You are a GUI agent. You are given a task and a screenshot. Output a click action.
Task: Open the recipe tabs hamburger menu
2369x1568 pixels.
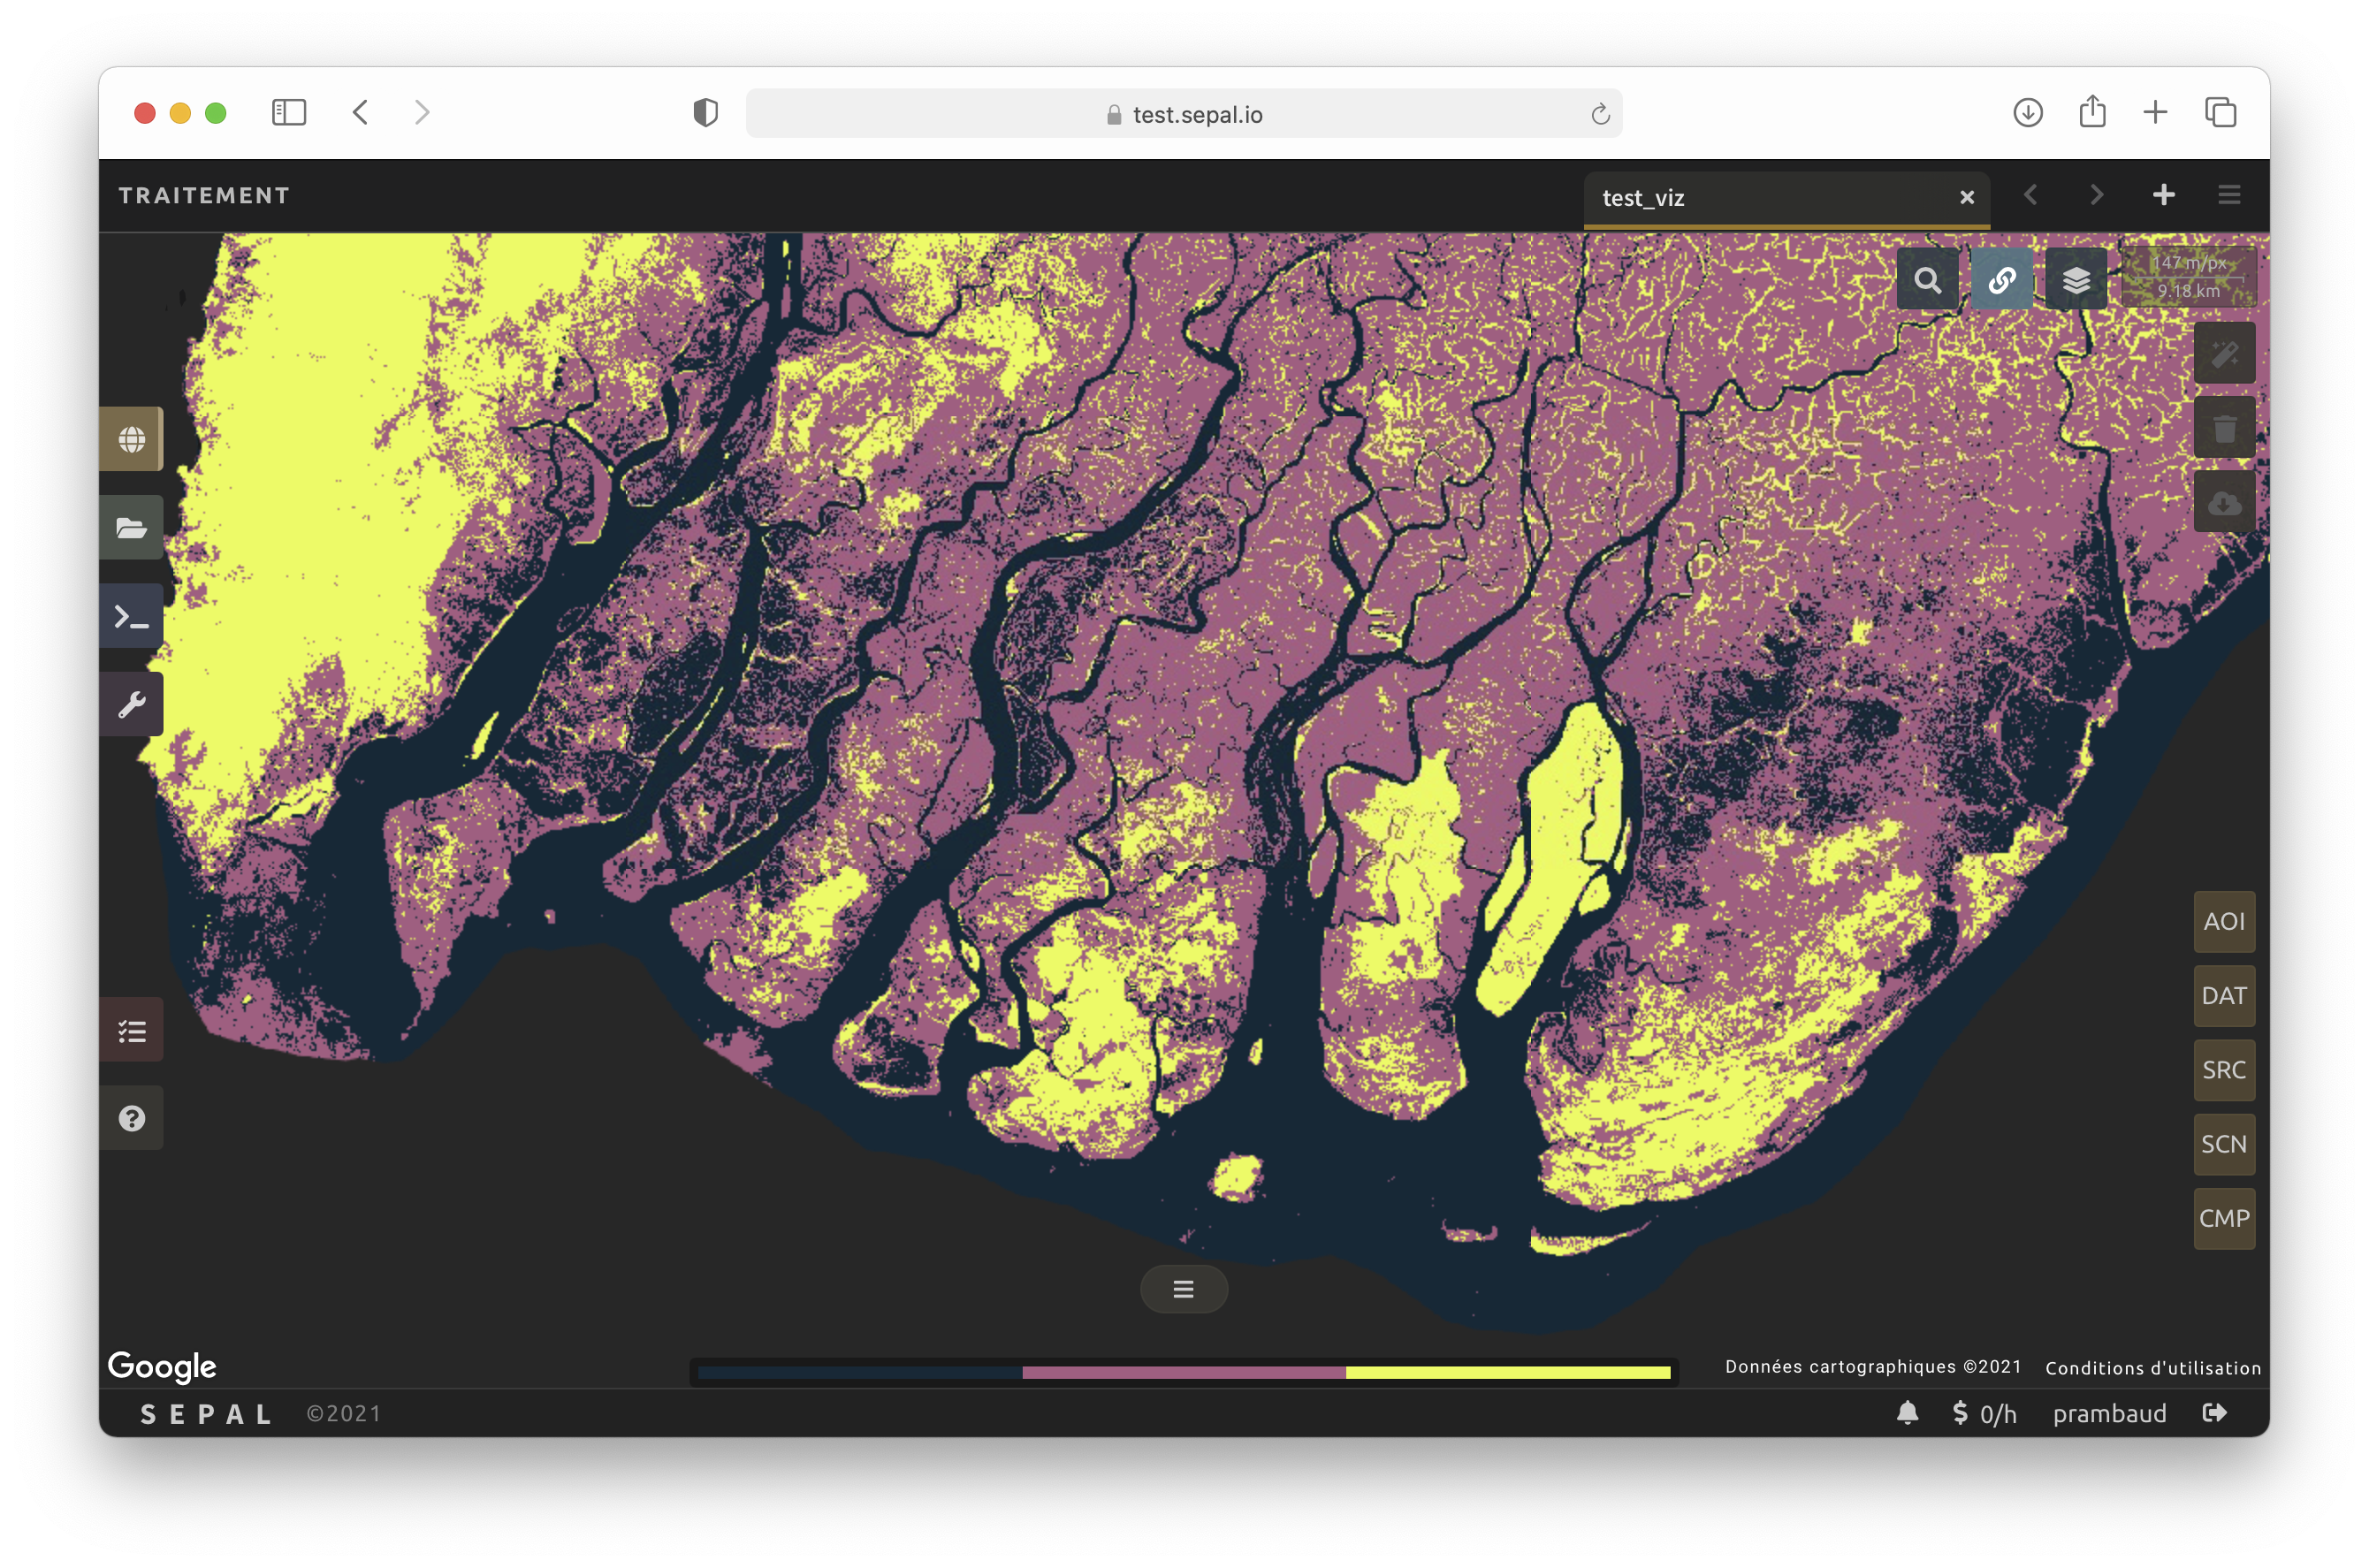point(2229,195)
